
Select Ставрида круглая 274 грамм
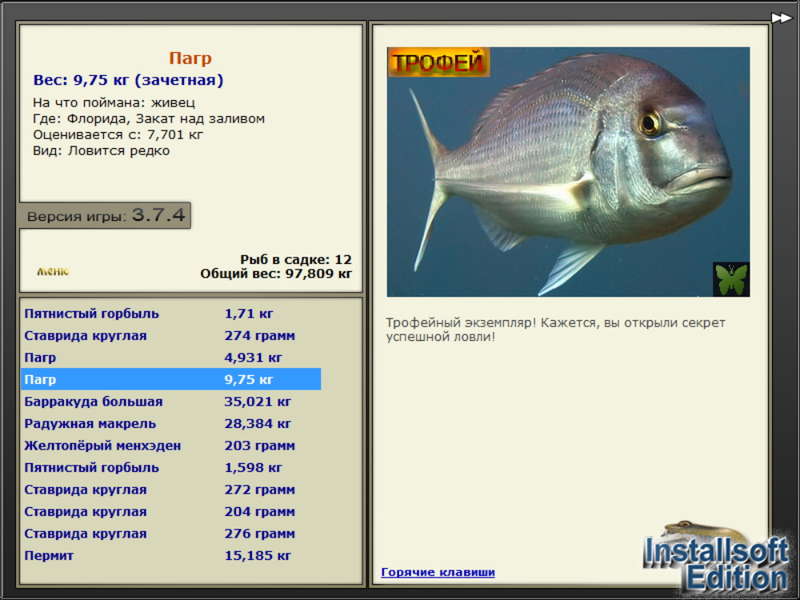(171, 335)
